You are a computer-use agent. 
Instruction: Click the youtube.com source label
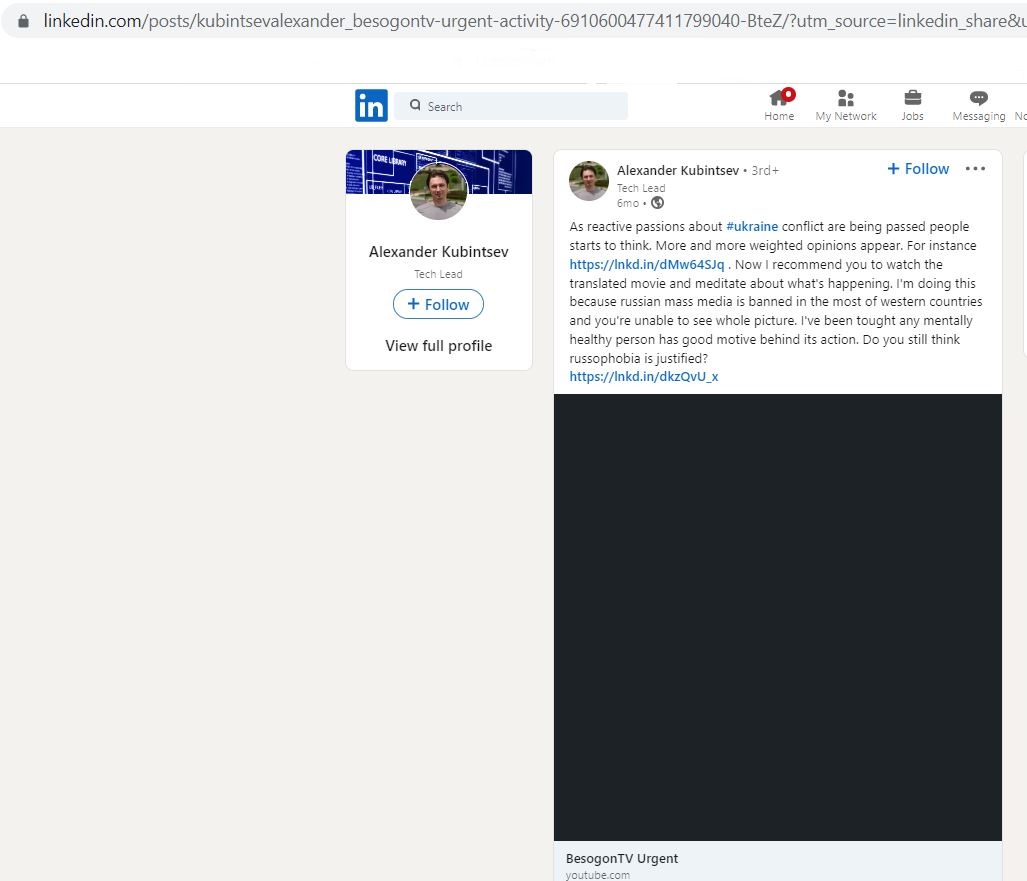click(x=597, y=874)
